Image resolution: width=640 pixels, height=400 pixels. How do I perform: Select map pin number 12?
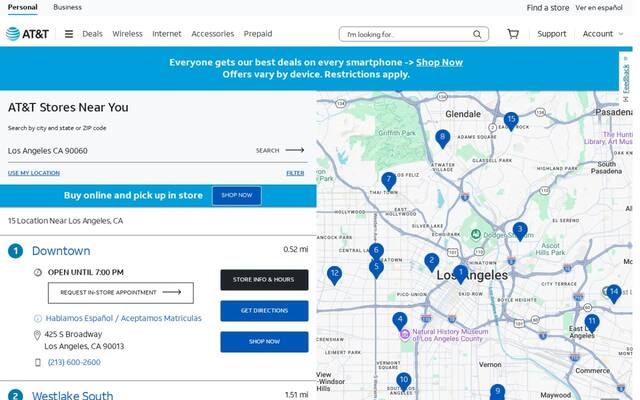[x=334, y=275]
